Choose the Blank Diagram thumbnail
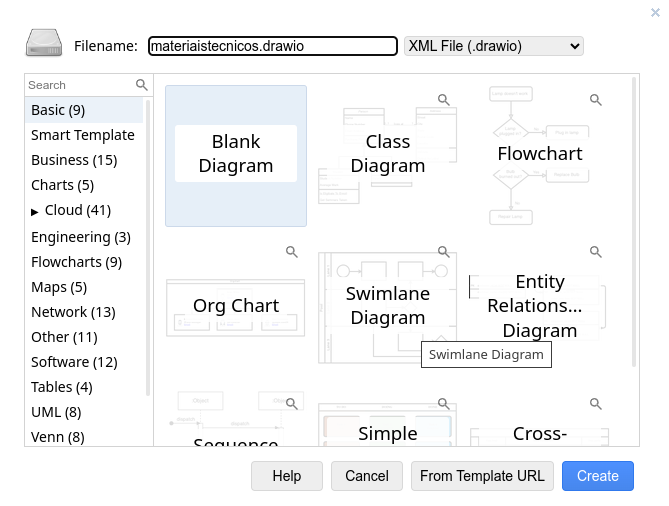Image resolution: width=669 pixels, height=506 pixels. coord(236,155)
